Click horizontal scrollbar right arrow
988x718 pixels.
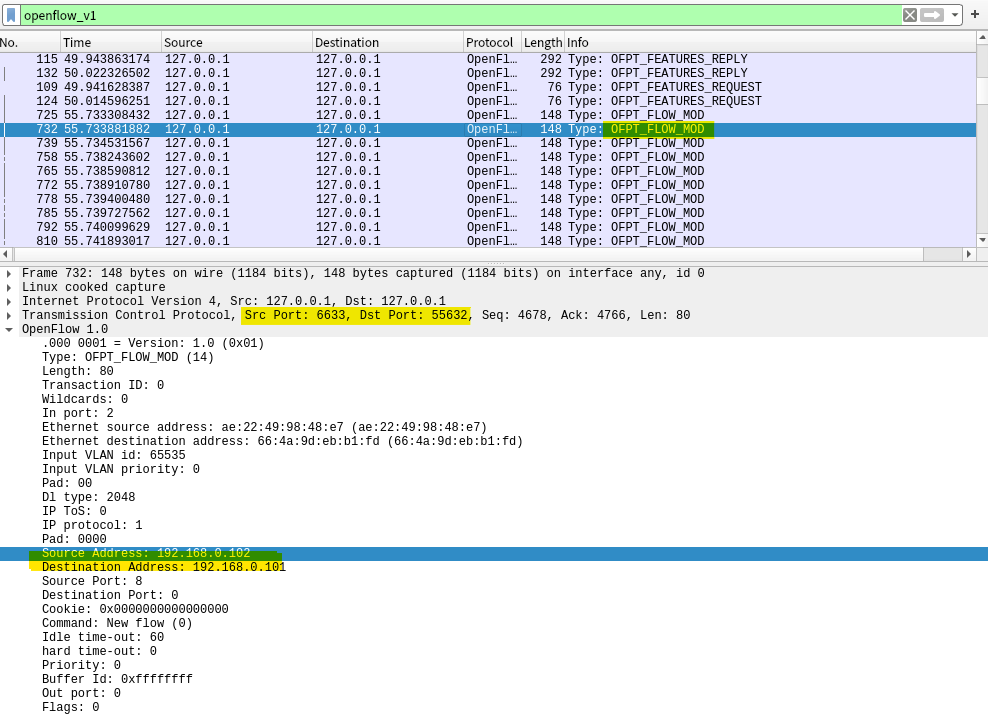point(969,254)
